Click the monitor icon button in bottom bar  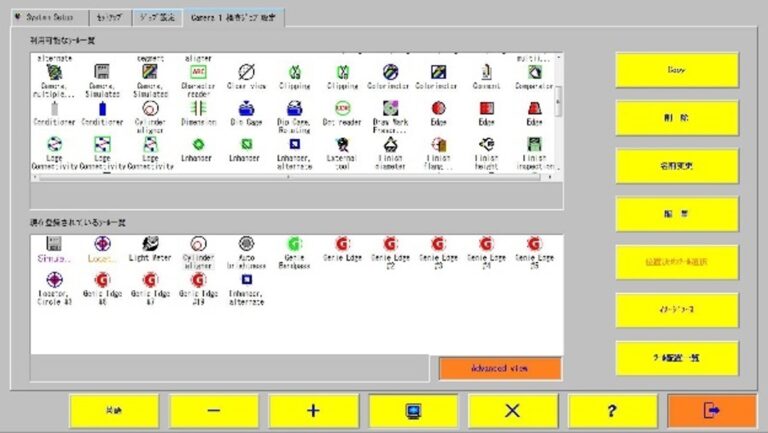point(413,410)
